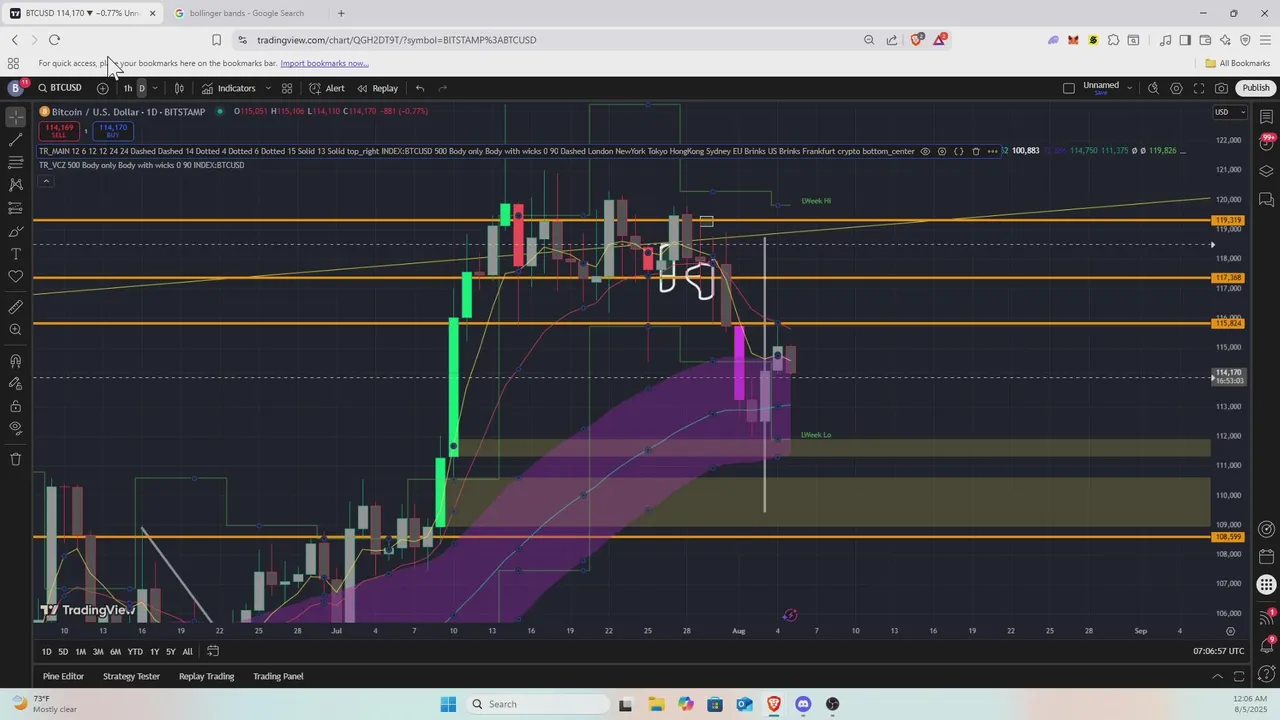
Task: Select the YTD date range
Action: pos(135,652)
